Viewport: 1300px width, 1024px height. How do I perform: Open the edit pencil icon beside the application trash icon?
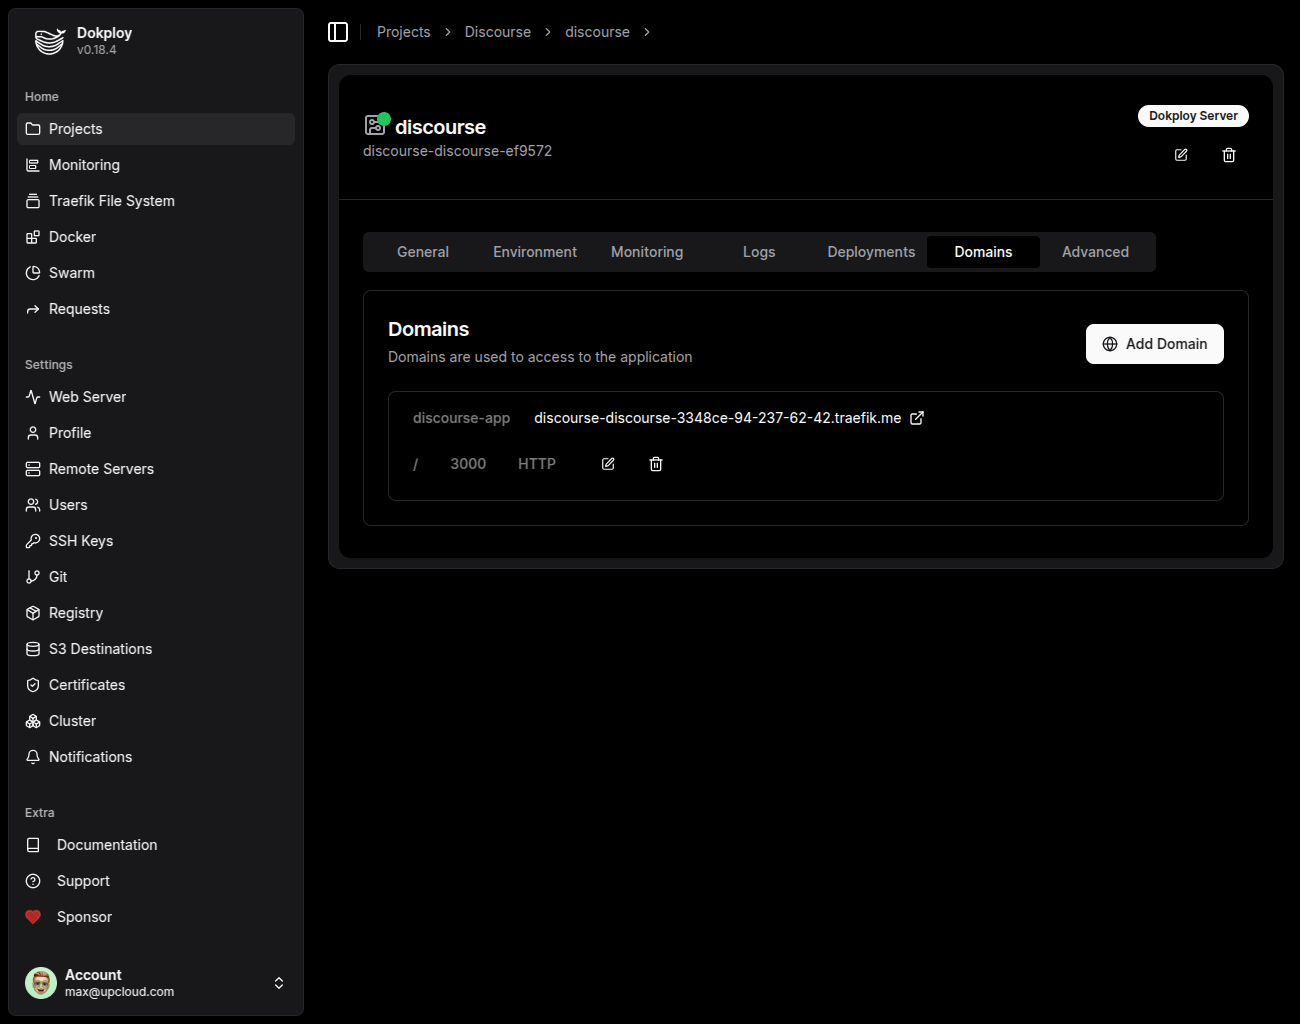(x=1181, y=155)
